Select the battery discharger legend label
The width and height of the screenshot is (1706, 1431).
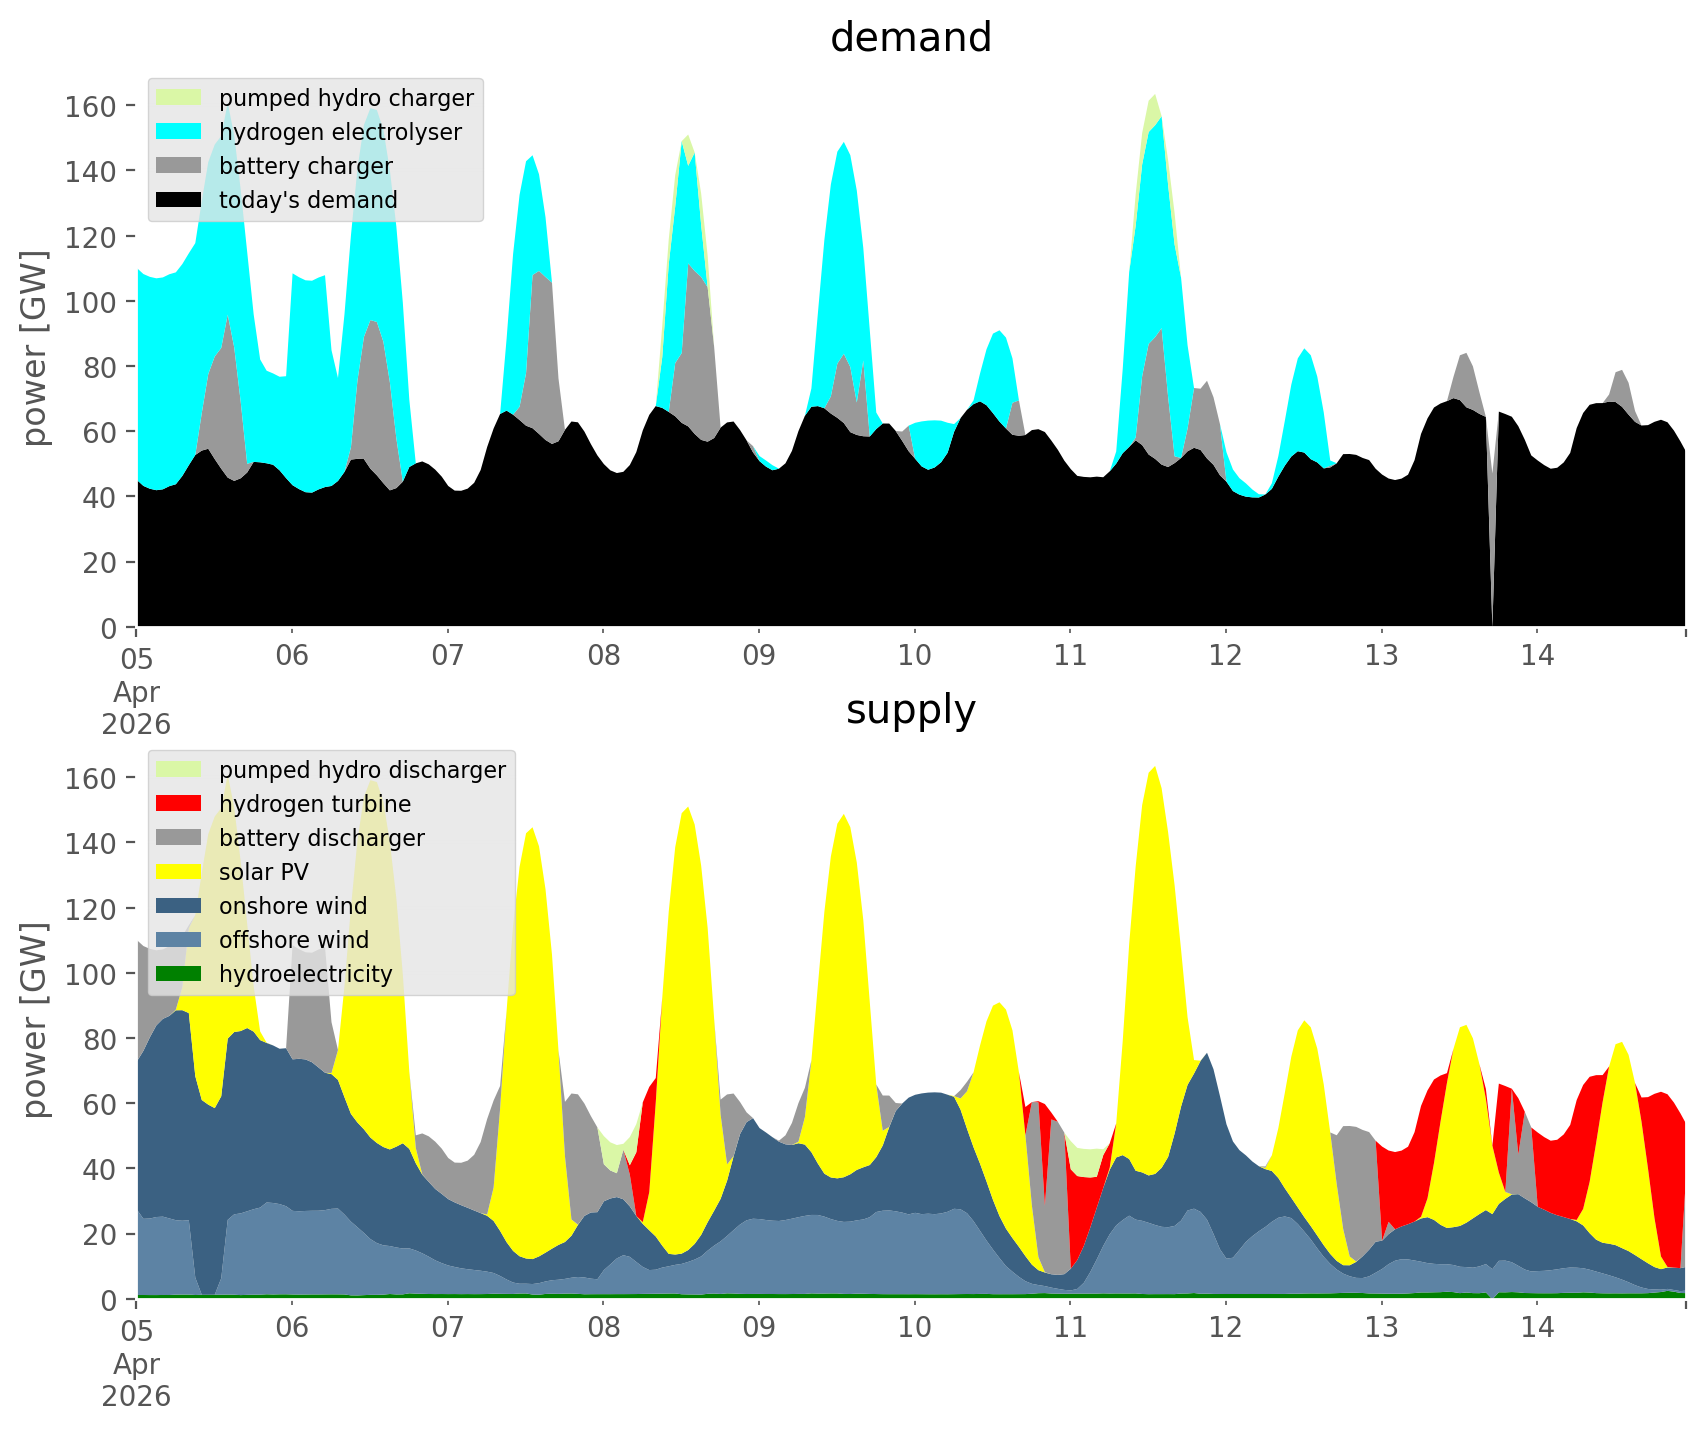321,838
